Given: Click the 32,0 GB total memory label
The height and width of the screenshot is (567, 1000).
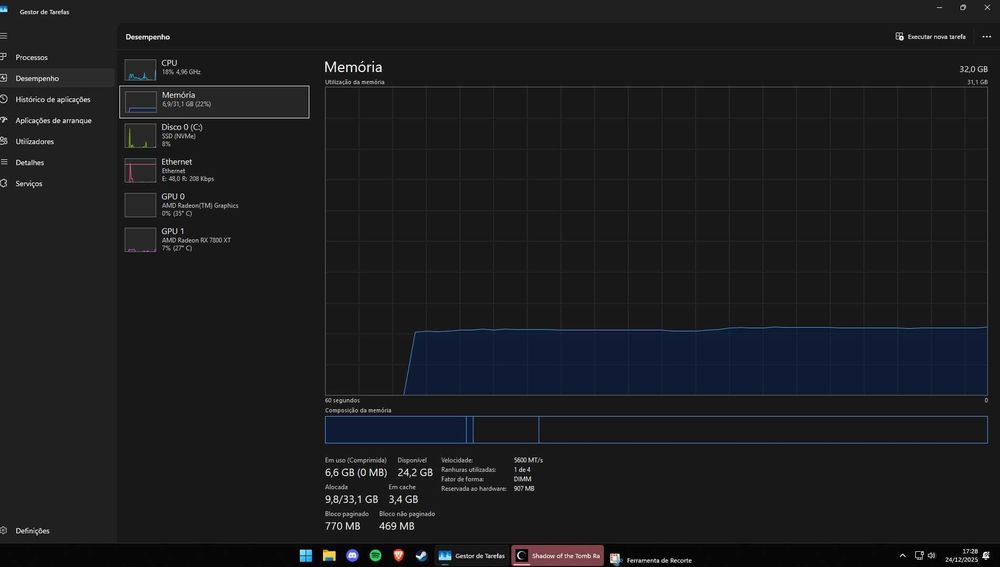Looking at the screenshot, I should 973,69.
